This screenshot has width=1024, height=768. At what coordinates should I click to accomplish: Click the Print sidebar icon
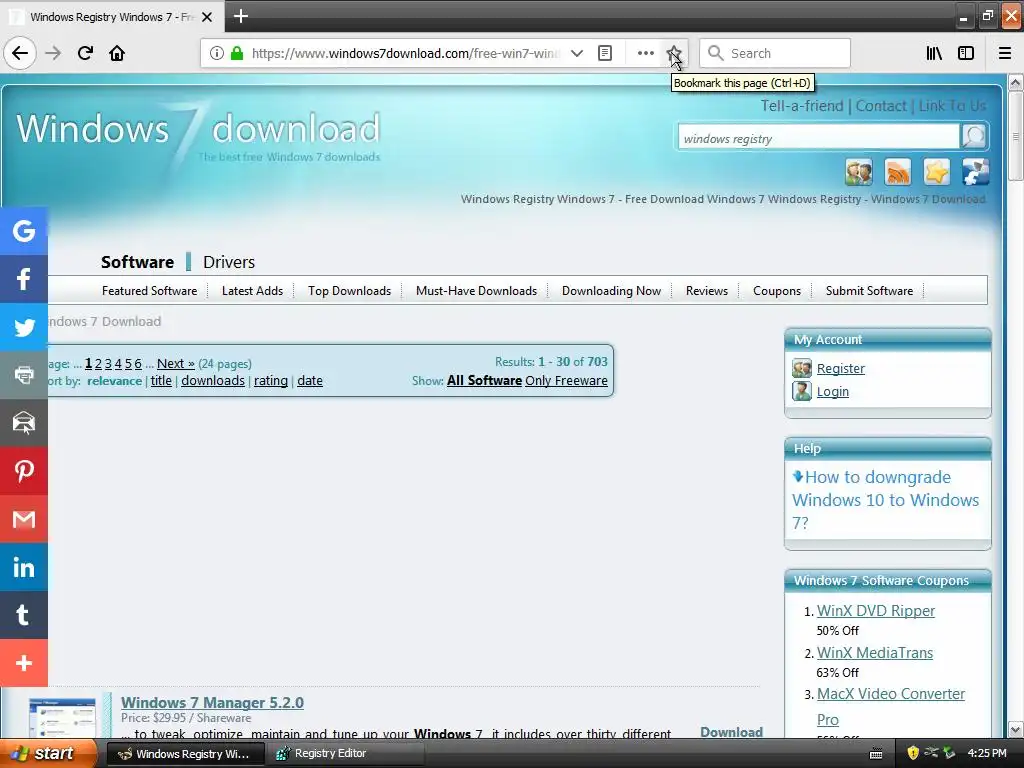click(x=24, y=375)
